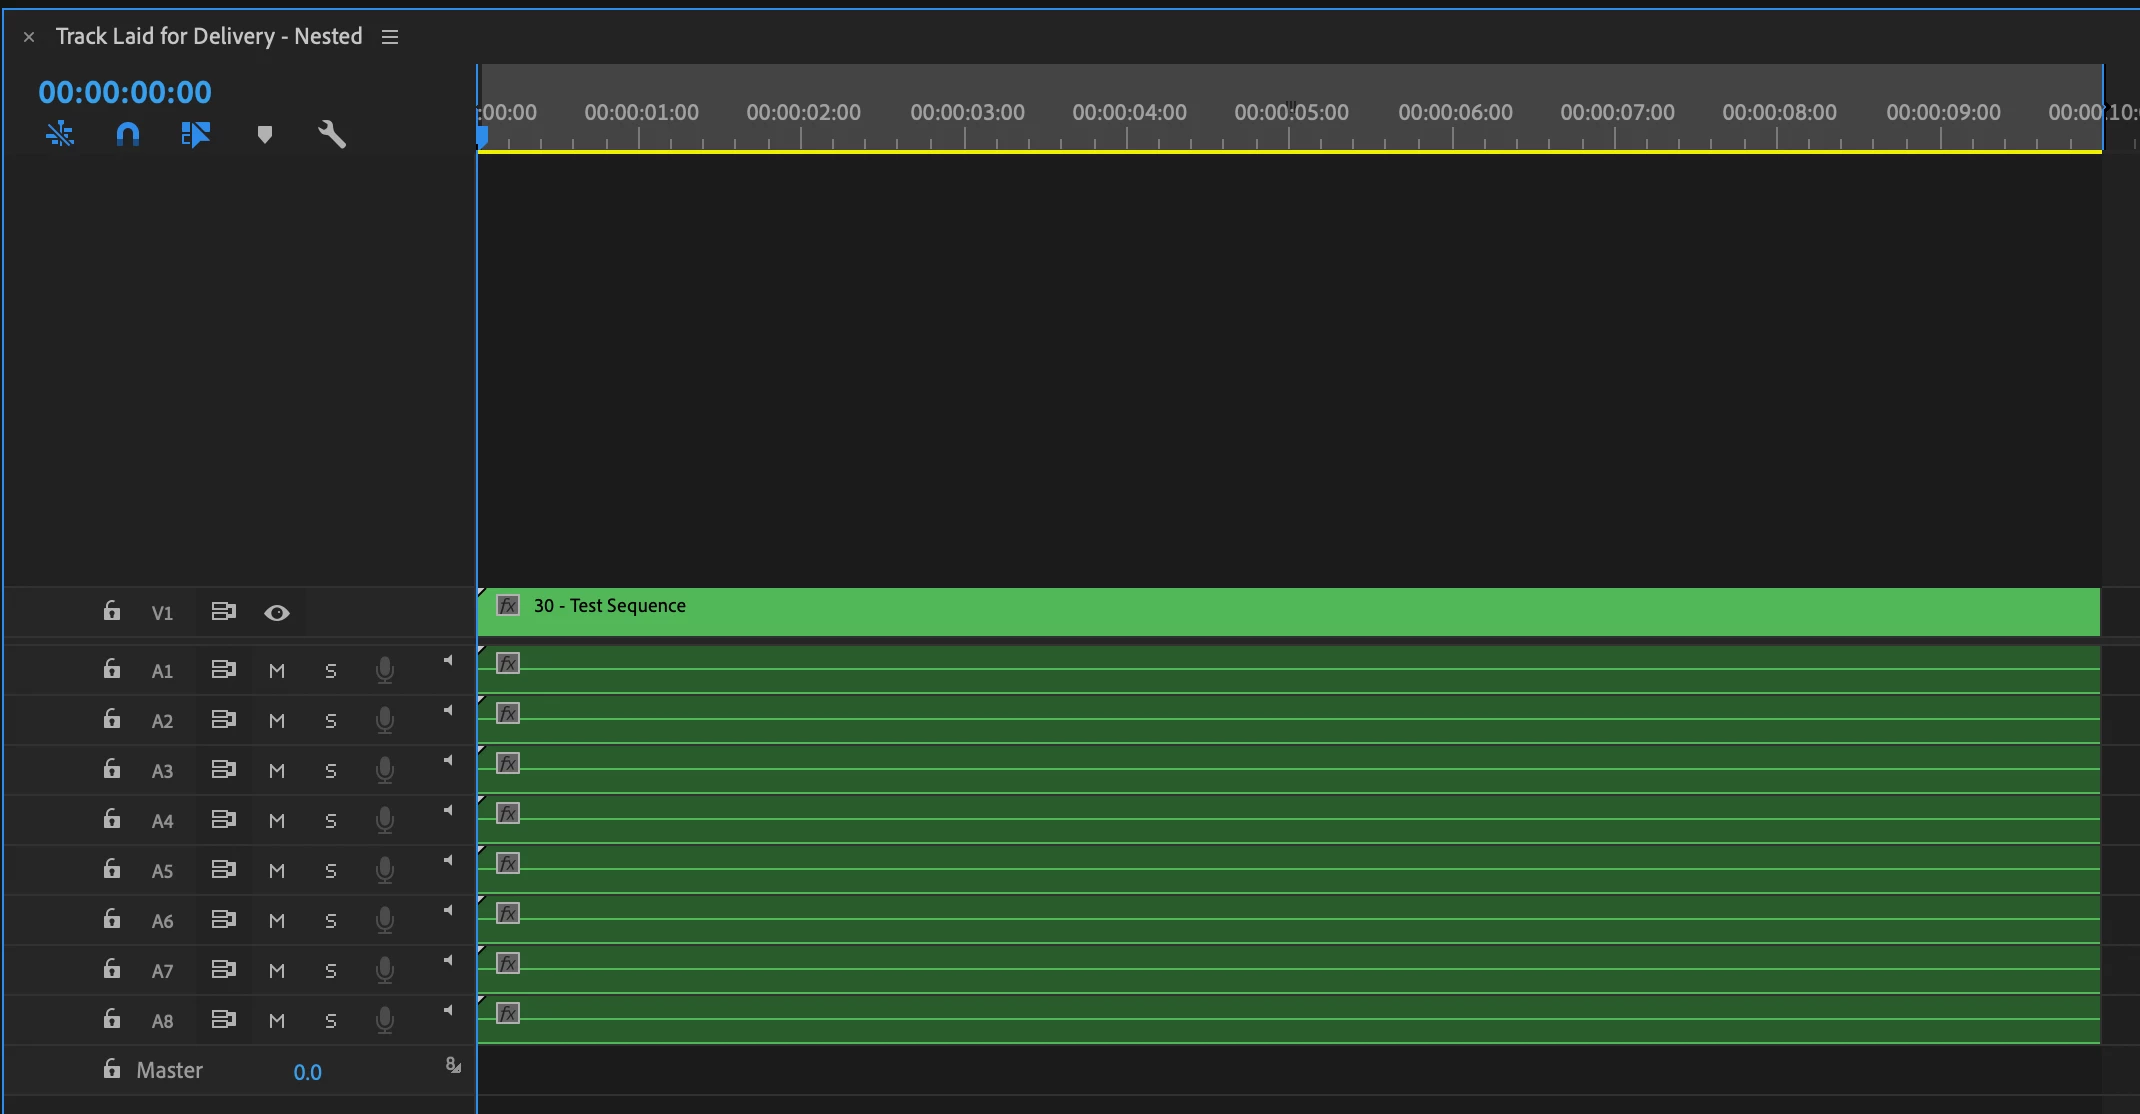Lock the A2 track
Image resolution: width=2140 pixels, height=1114 pixels.
tap(112, 719)
